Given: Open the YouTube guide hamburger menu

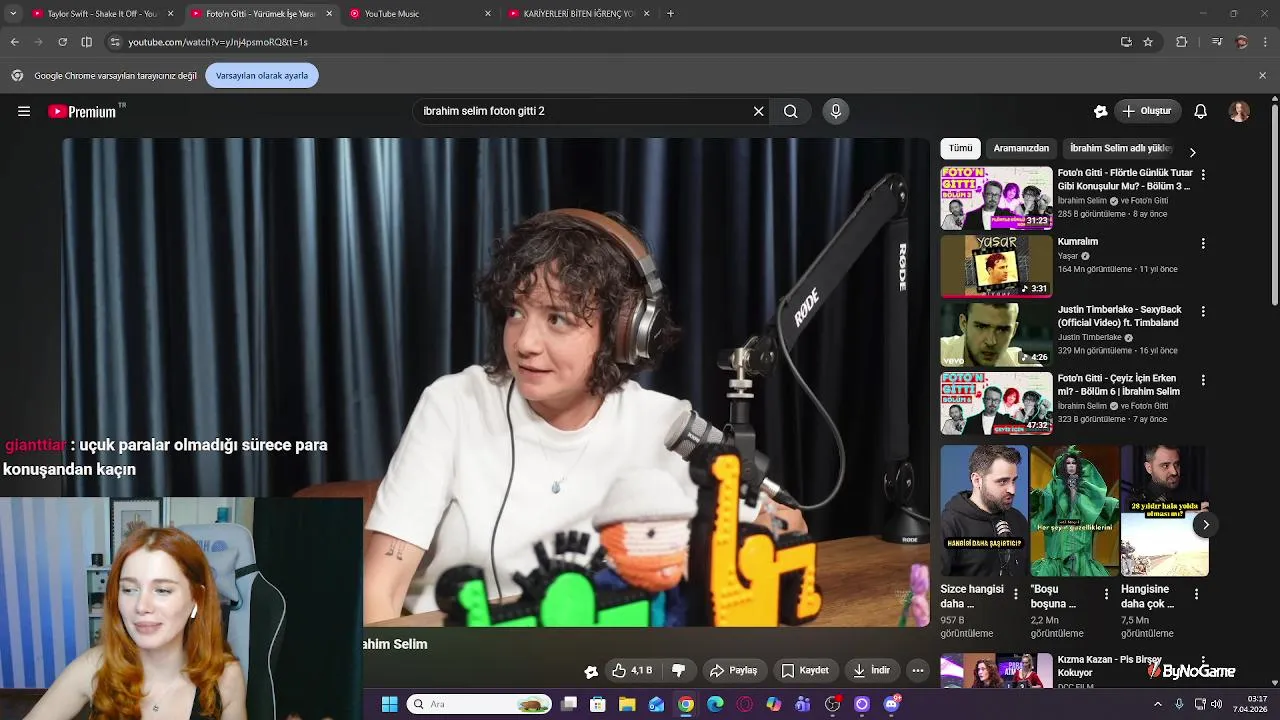Looking at the screenshot, I should click(24, 111).
